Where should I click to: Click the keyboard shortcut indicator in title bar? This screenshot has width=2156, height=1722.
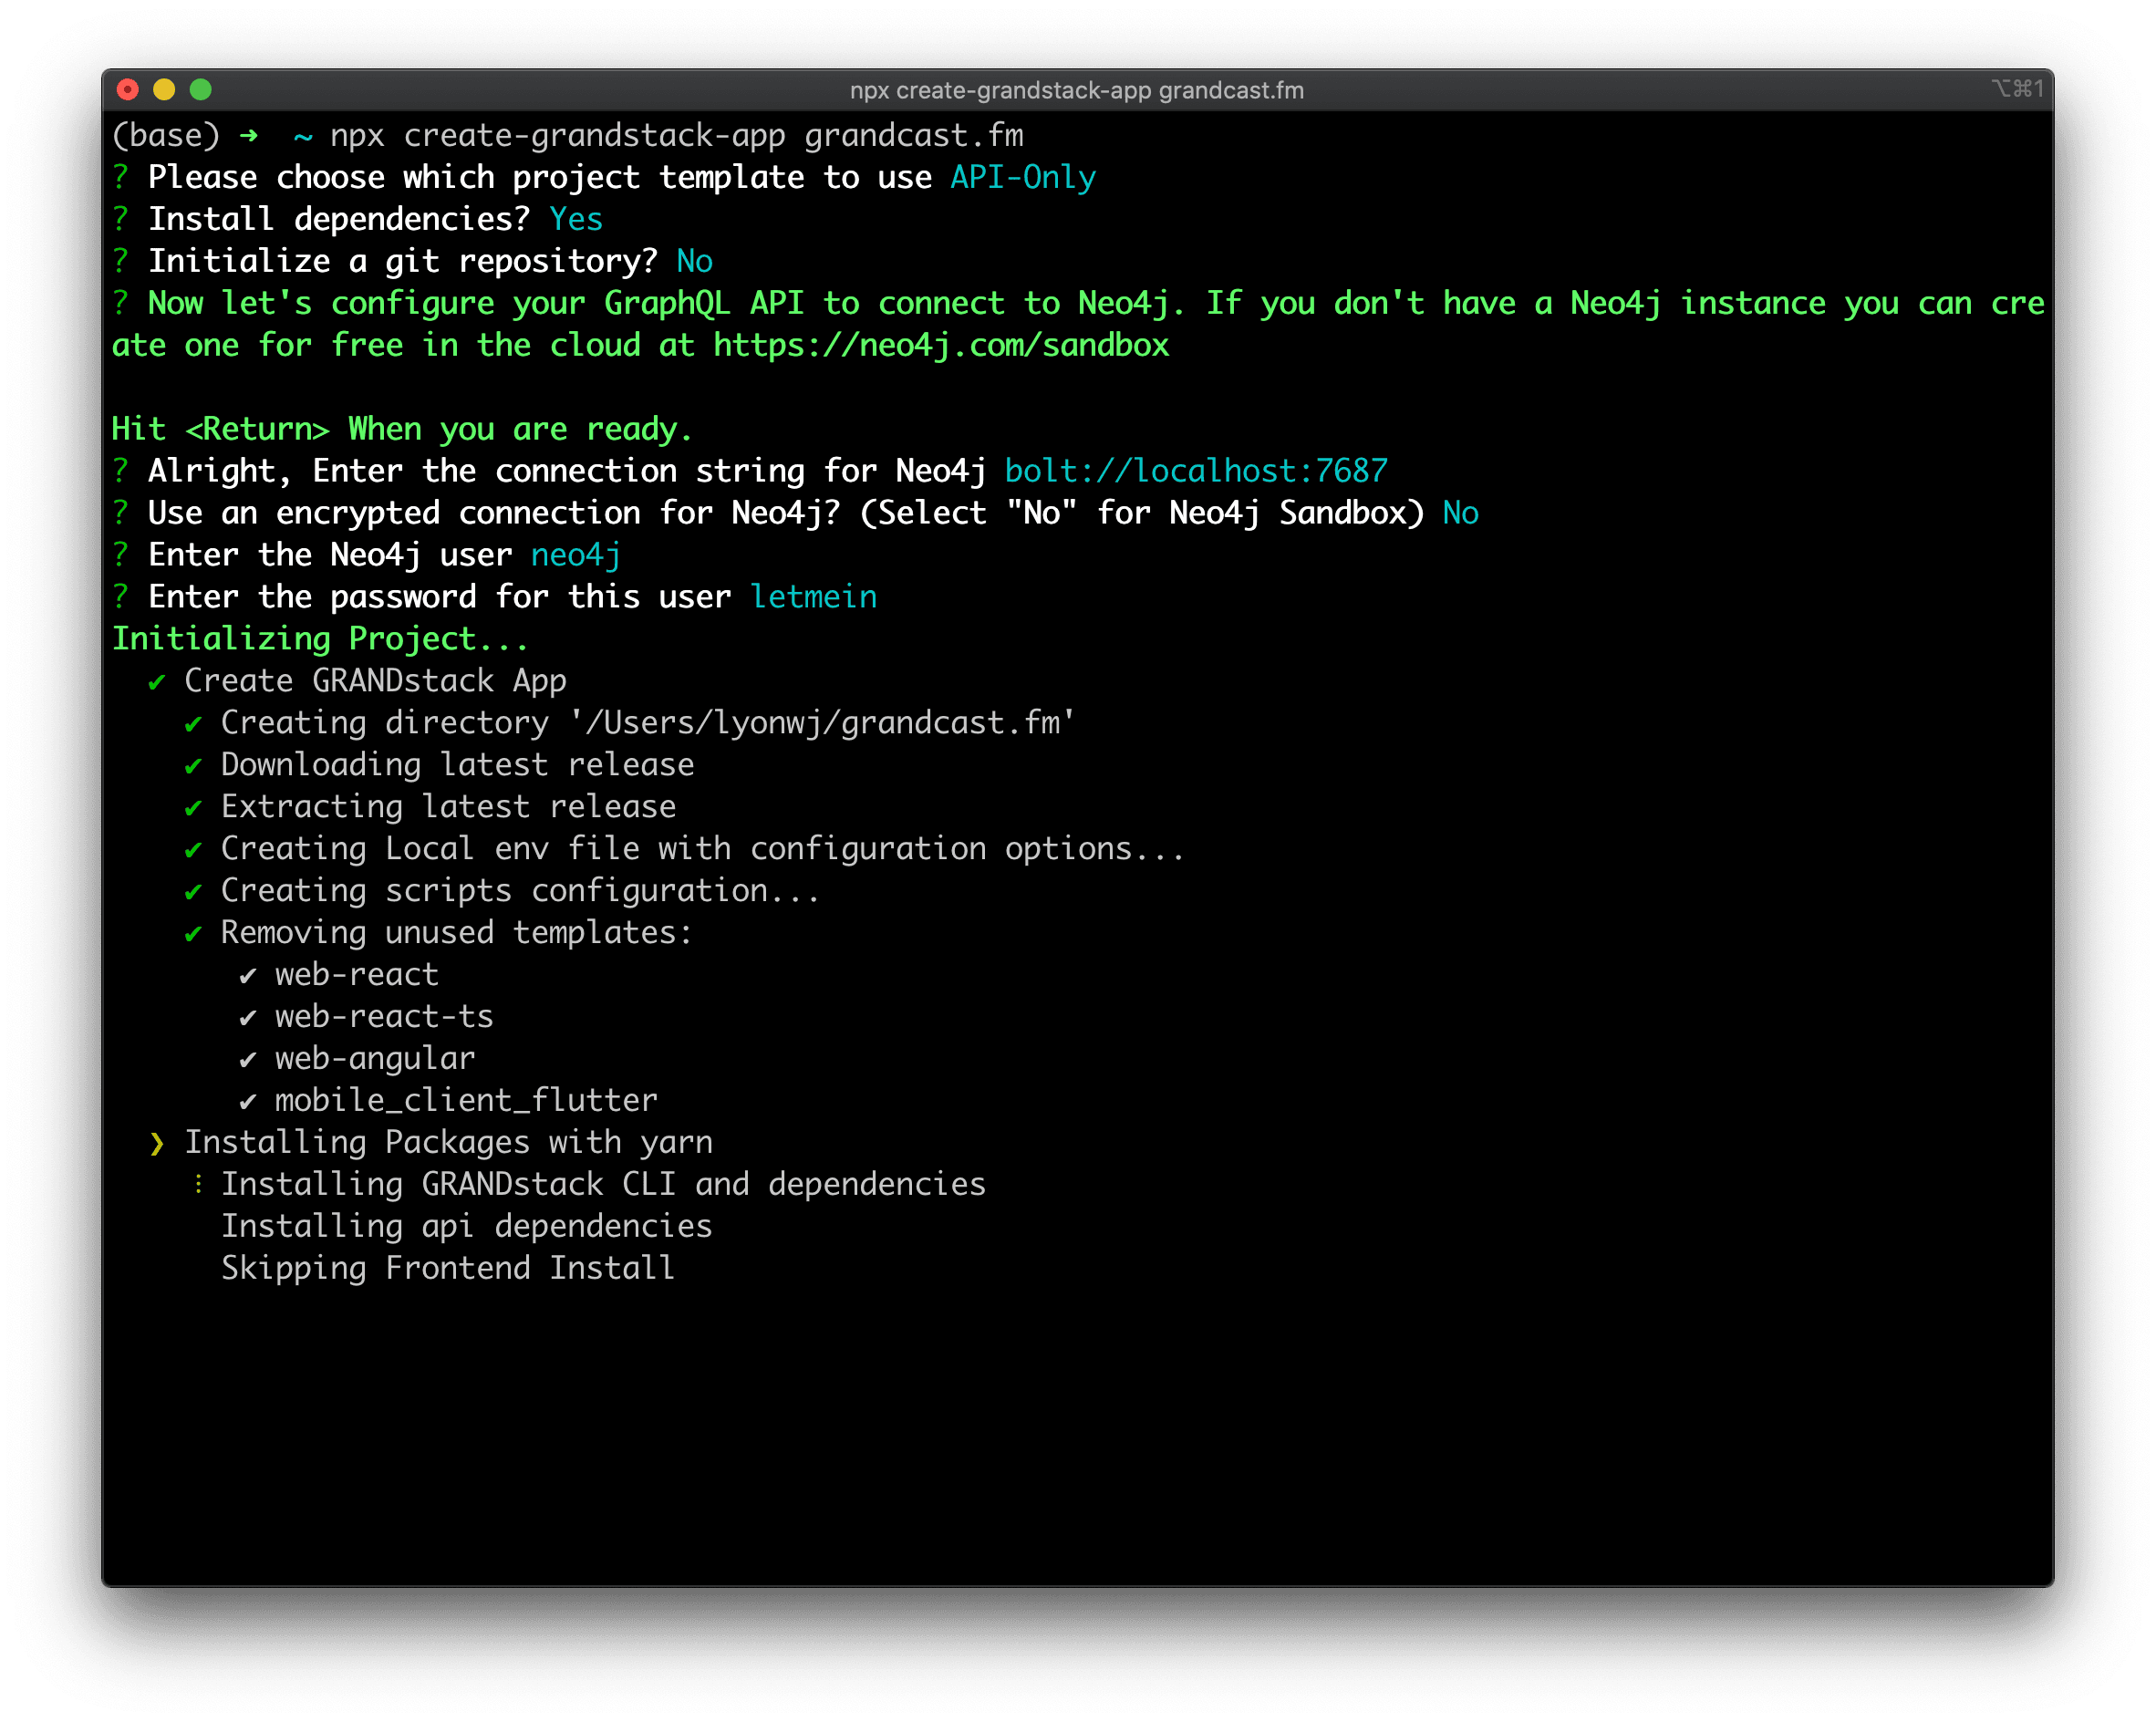(2017, 89)
